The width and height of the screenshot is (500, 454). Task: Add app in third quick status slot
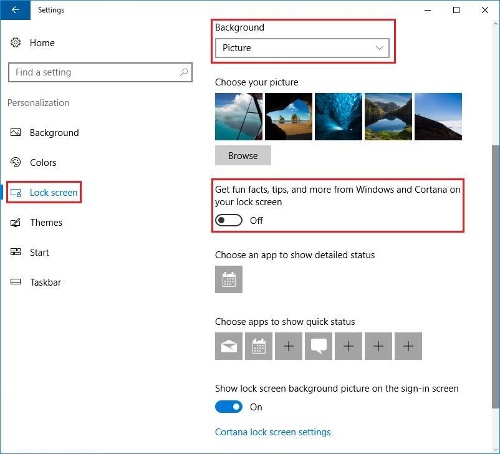[x=289, y=346]
